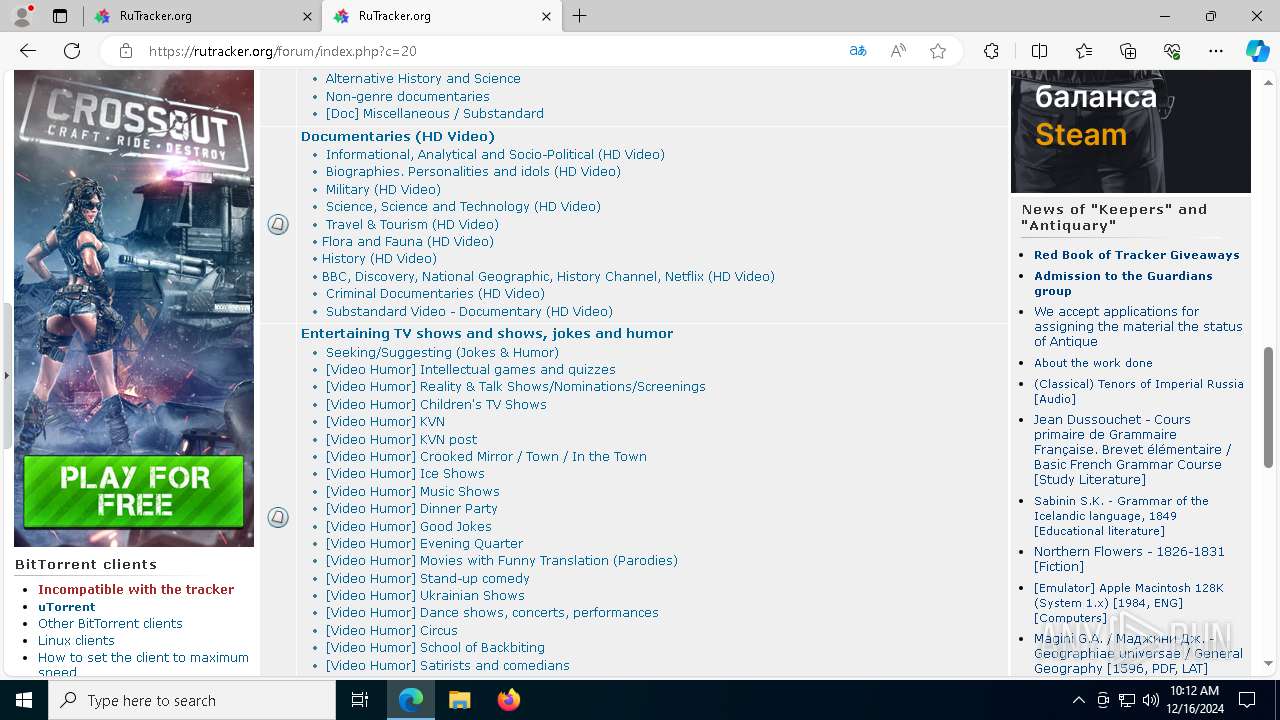The width and height of the screenshot is (1280, 720).
Task: Click the Crossout Play For Free banner
Action: [134, 308]
